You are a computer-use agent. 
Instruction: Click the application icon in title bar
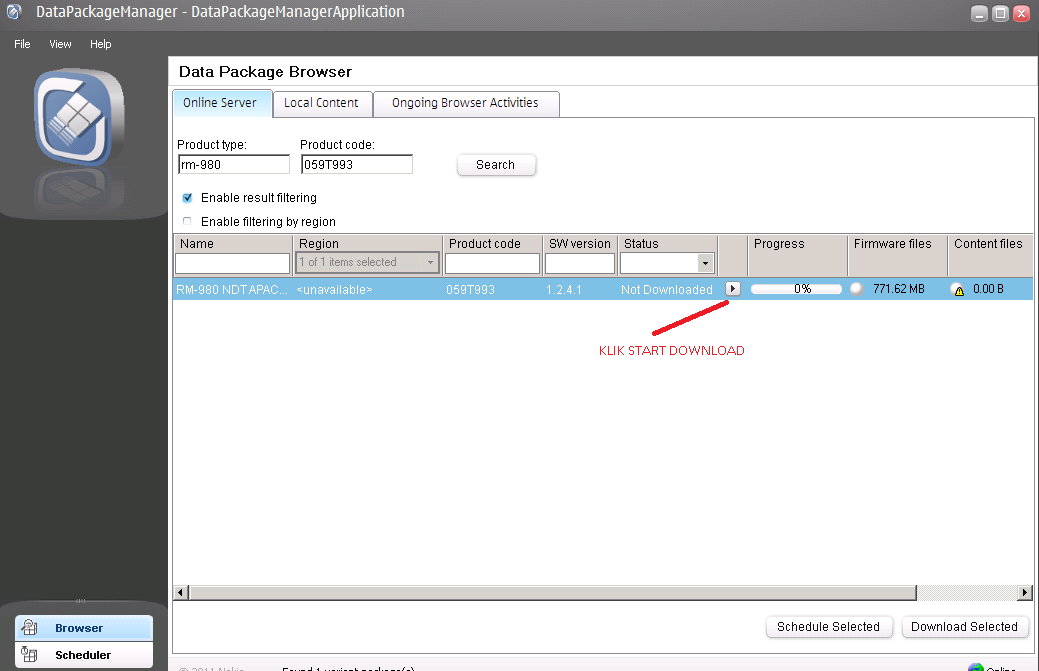click(x=14, y=12)
